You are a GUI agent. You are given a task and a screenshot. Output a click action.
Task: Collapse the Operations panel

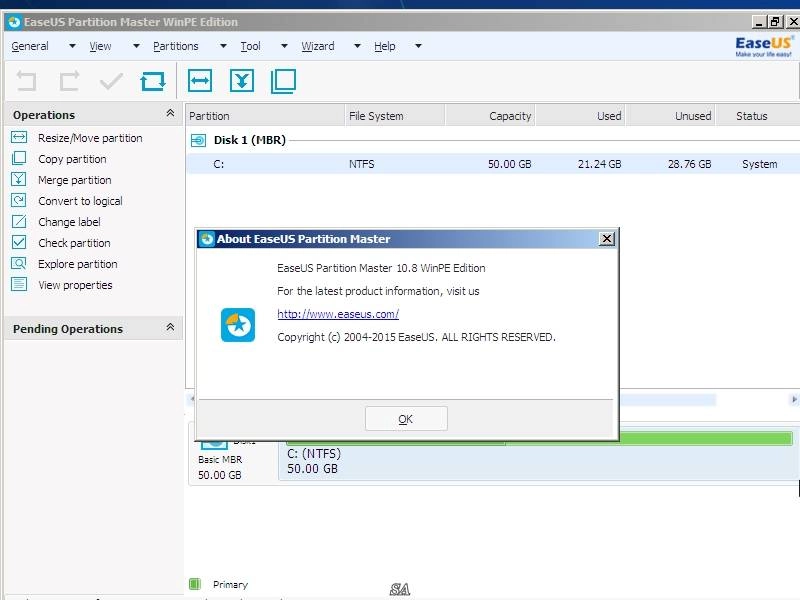point(170,113)
